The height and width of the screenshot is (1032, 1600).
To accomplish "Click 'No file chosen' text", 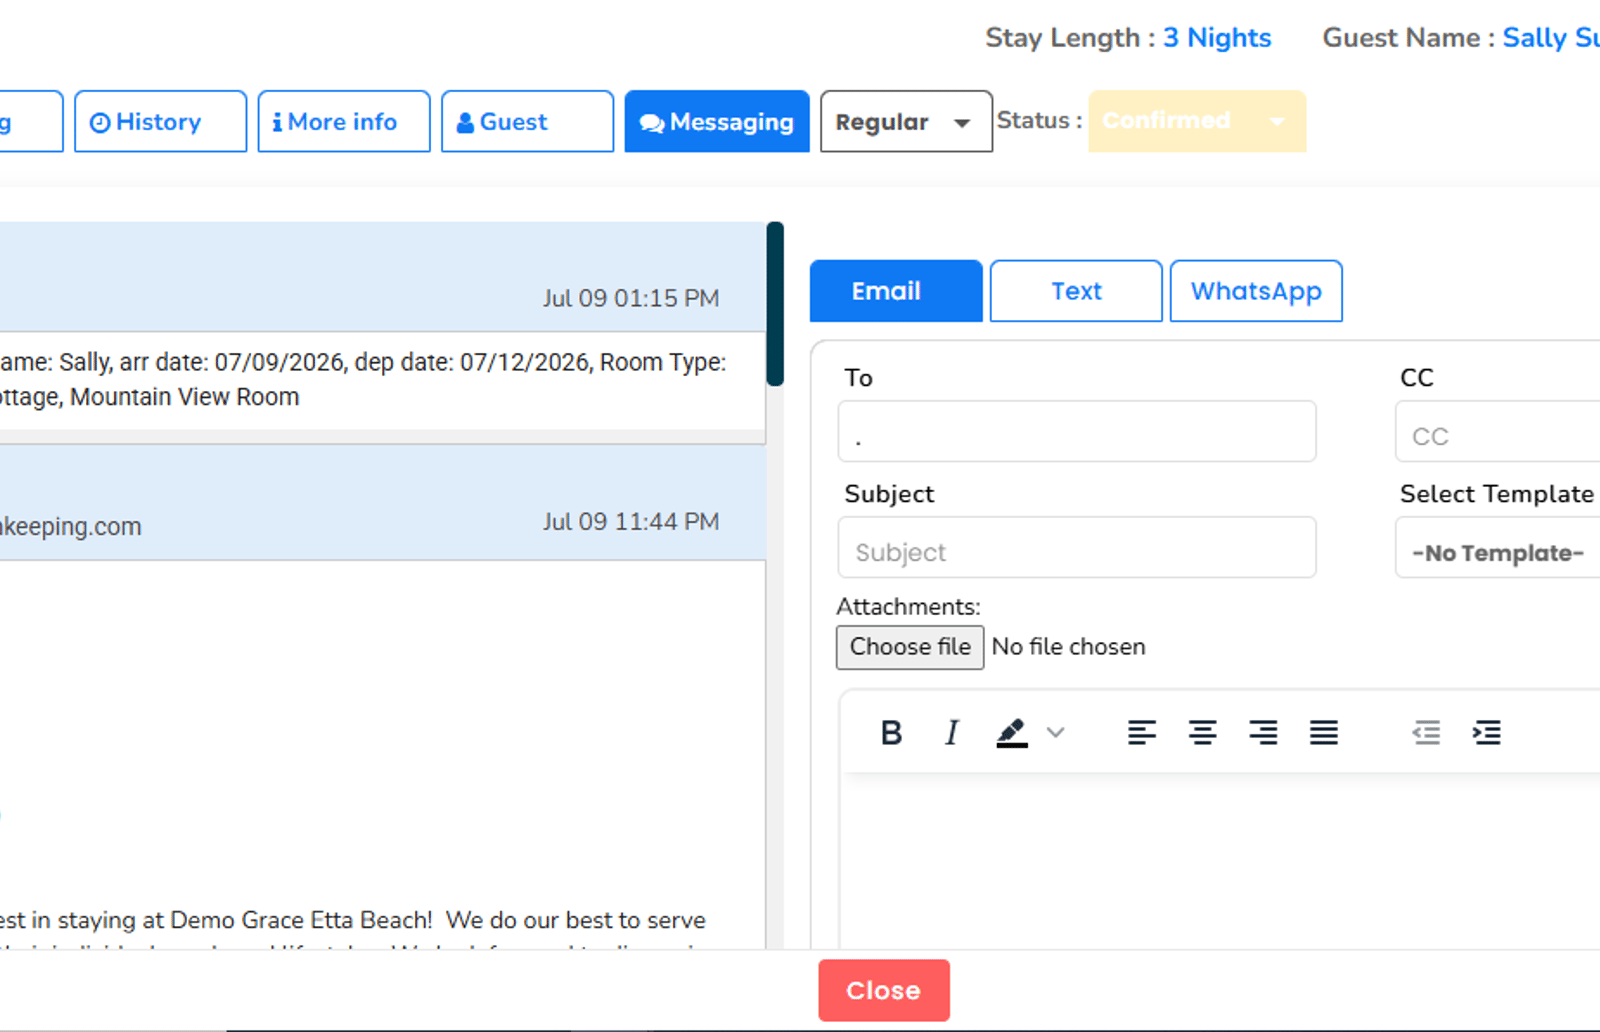I will coord(1069,647).
